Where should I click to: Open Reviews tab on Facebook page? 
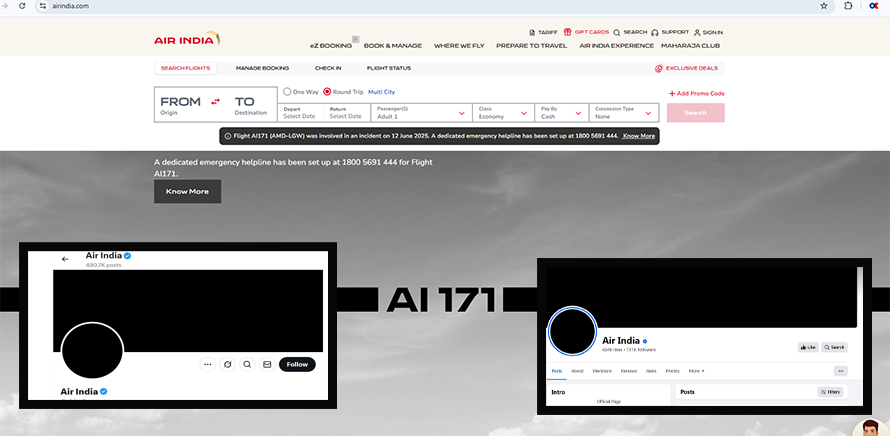click(x=628, y=371)
